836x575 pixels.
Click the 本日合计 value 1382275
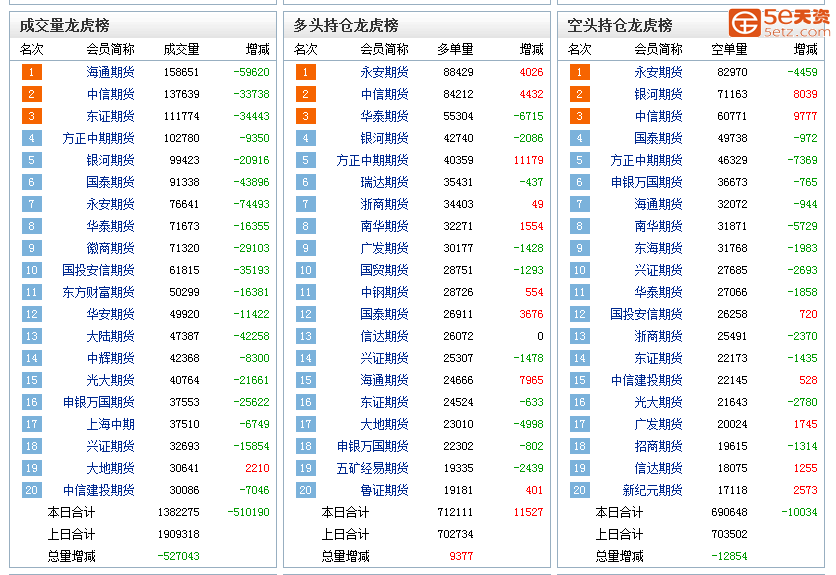(179, 512)
